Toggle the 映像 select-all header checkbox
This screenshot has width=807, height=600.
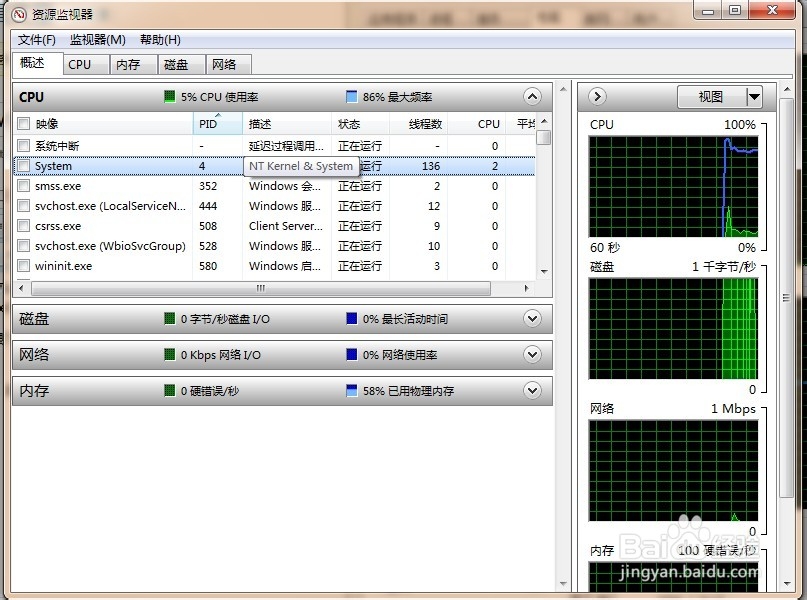tap(24, 124)
